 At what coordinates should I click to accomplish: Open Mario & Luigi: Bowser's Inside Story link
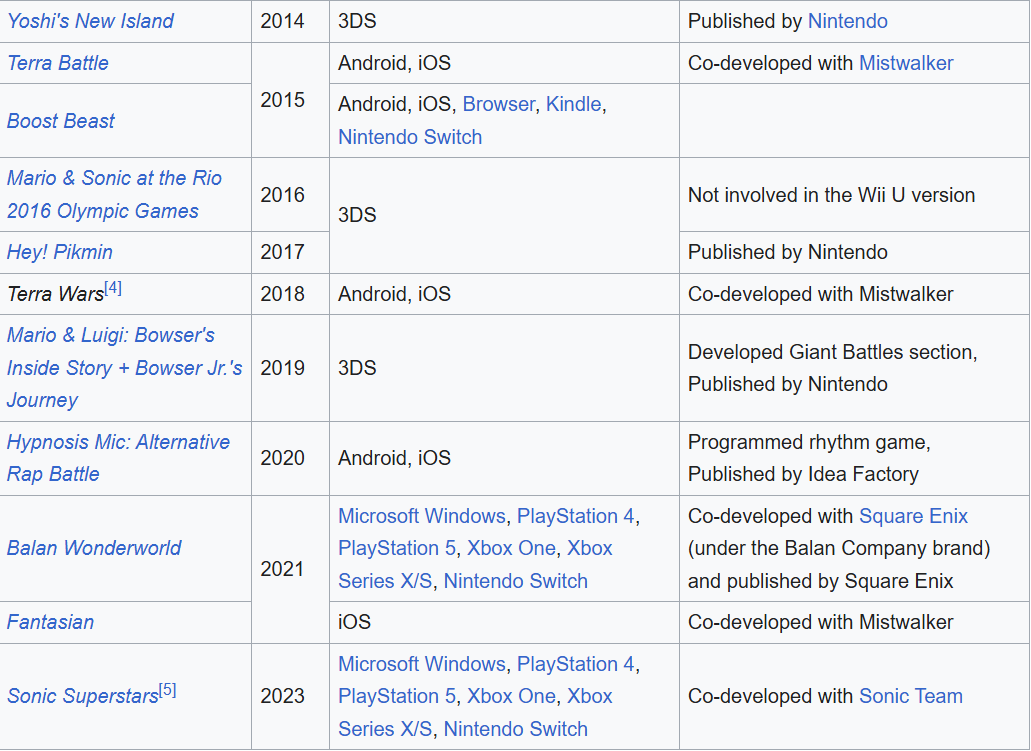[x=124, y=368]
